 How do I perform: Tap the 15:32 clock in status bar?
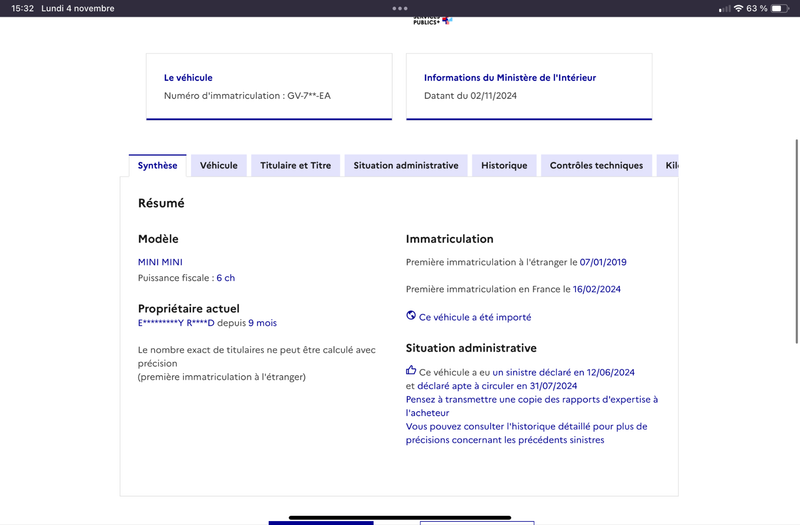coord(22,8)
